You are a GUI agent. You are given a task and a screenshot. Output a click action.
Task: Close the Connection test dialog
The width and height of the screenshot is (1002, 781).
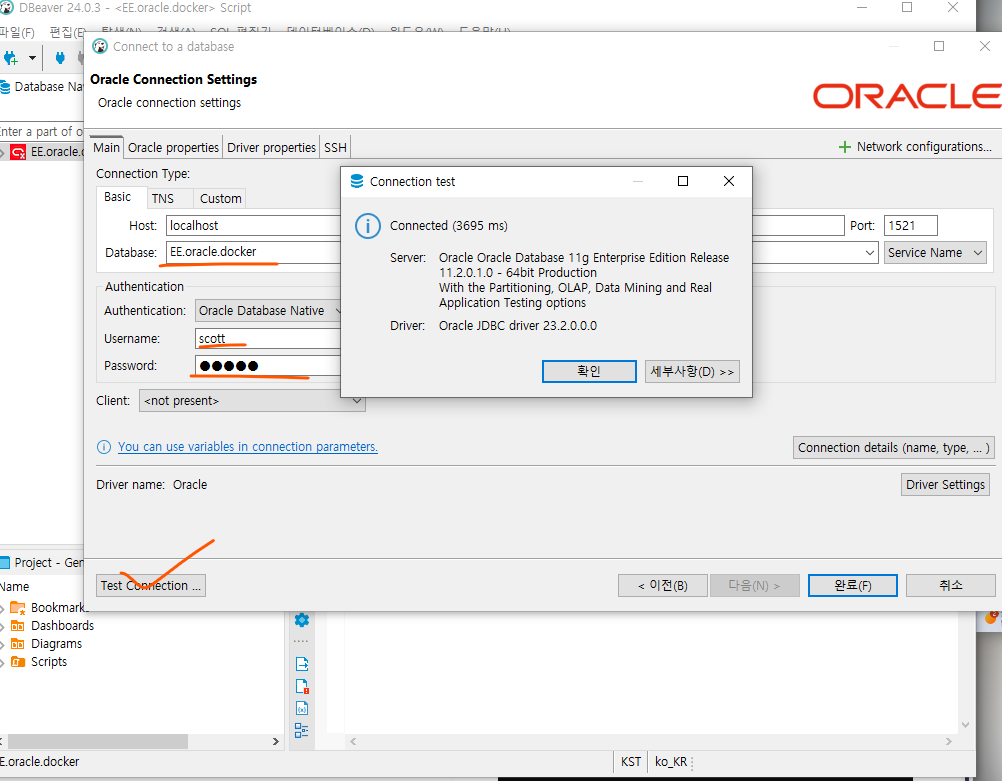[x=728, y=182]
